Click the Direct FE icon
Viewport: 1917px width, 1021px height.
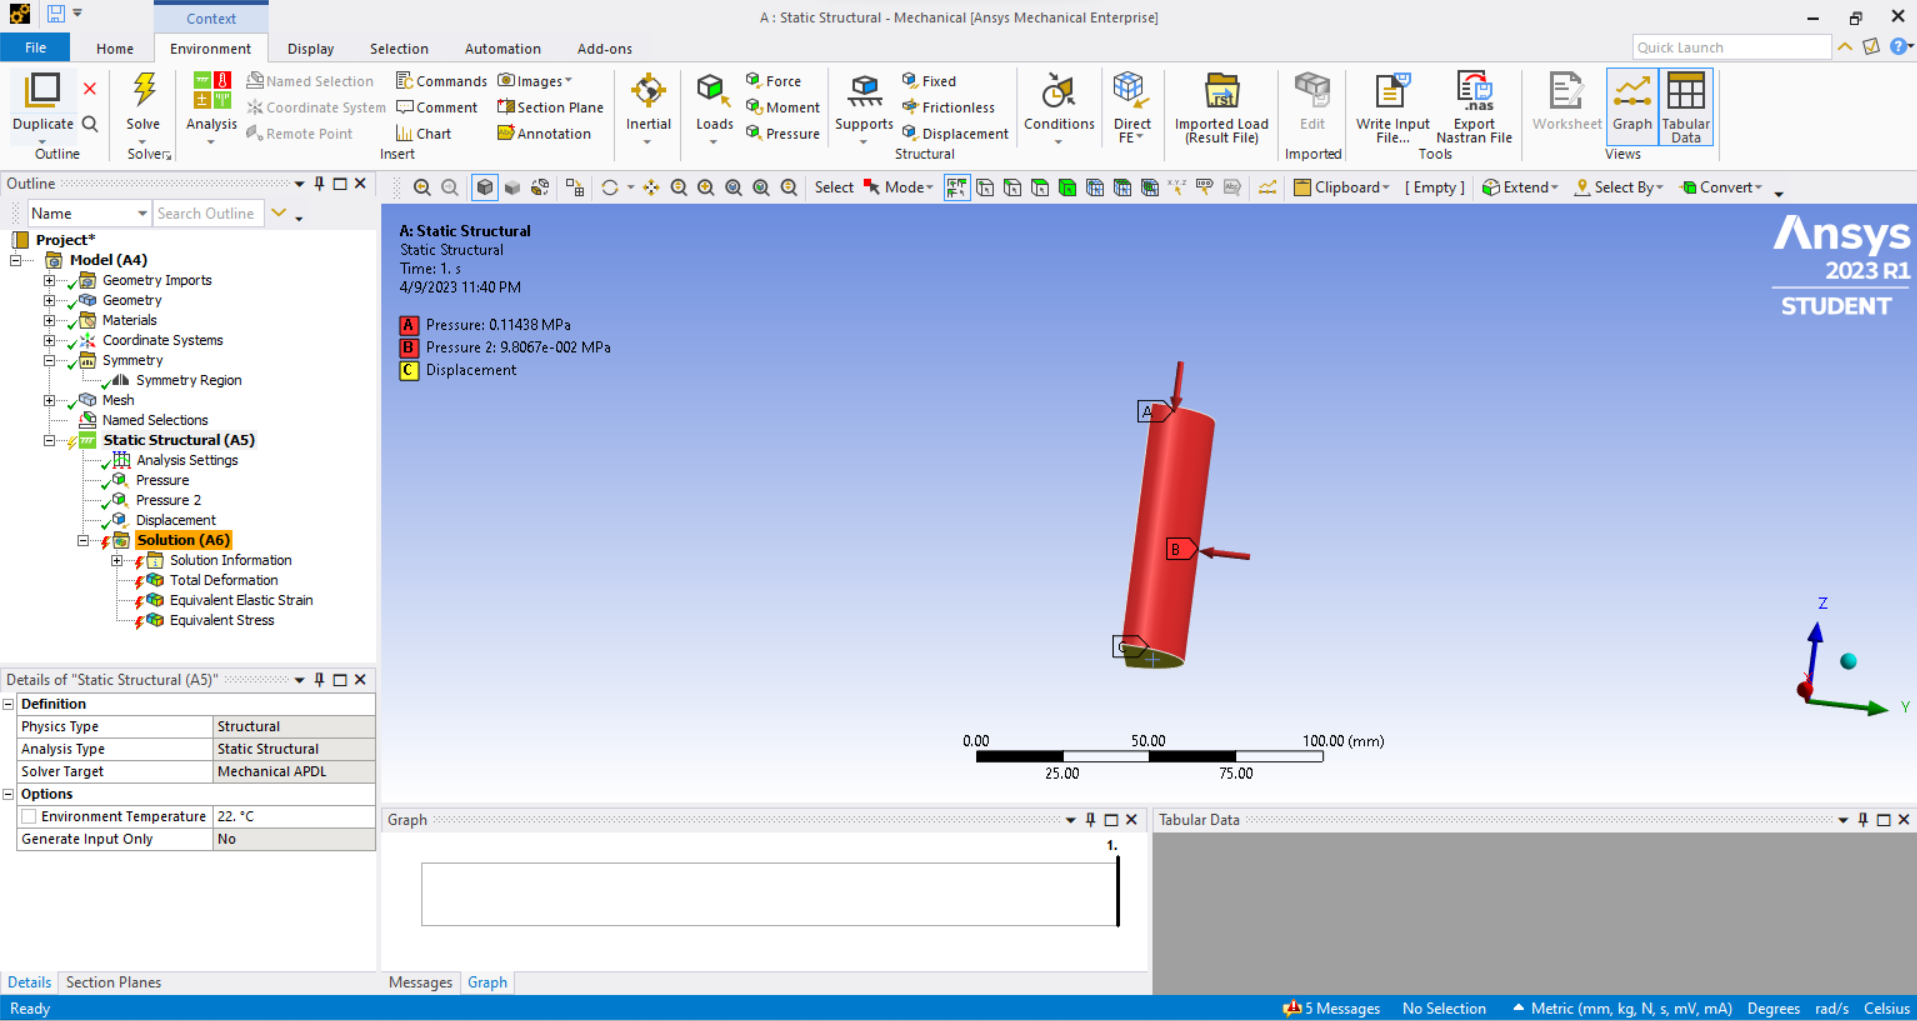pos(1131,91)
